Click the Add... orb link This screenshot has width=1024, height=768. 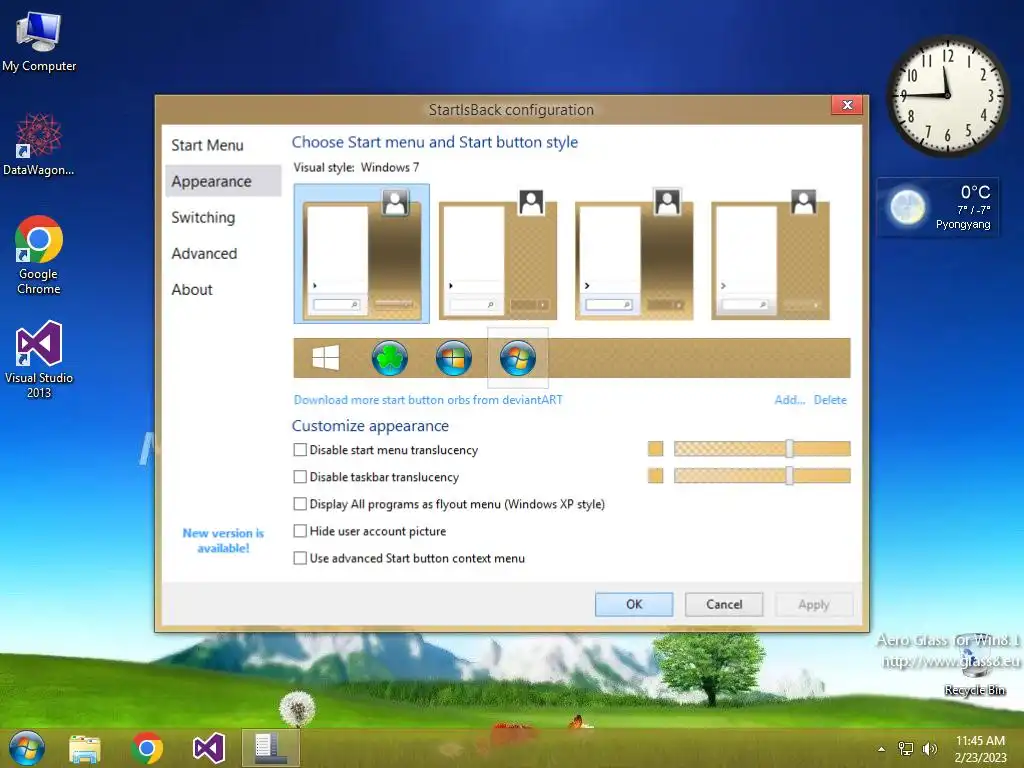pos(790,400)
